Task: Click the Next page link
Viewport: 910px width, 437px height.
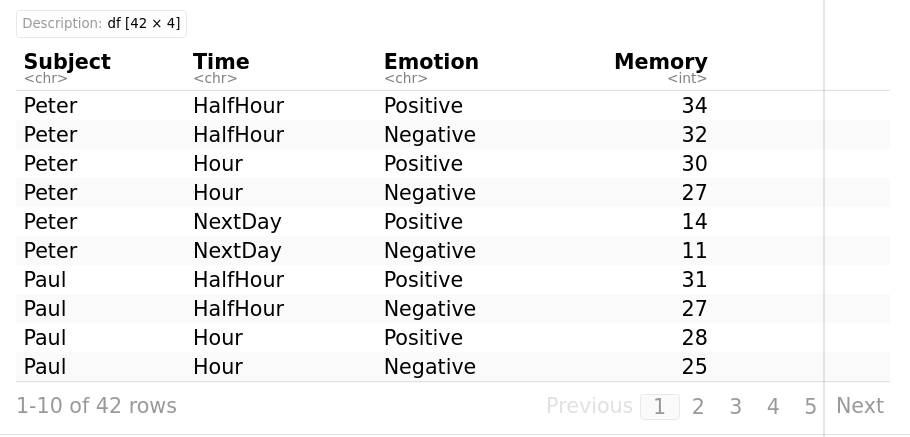Action: (859, 406)
